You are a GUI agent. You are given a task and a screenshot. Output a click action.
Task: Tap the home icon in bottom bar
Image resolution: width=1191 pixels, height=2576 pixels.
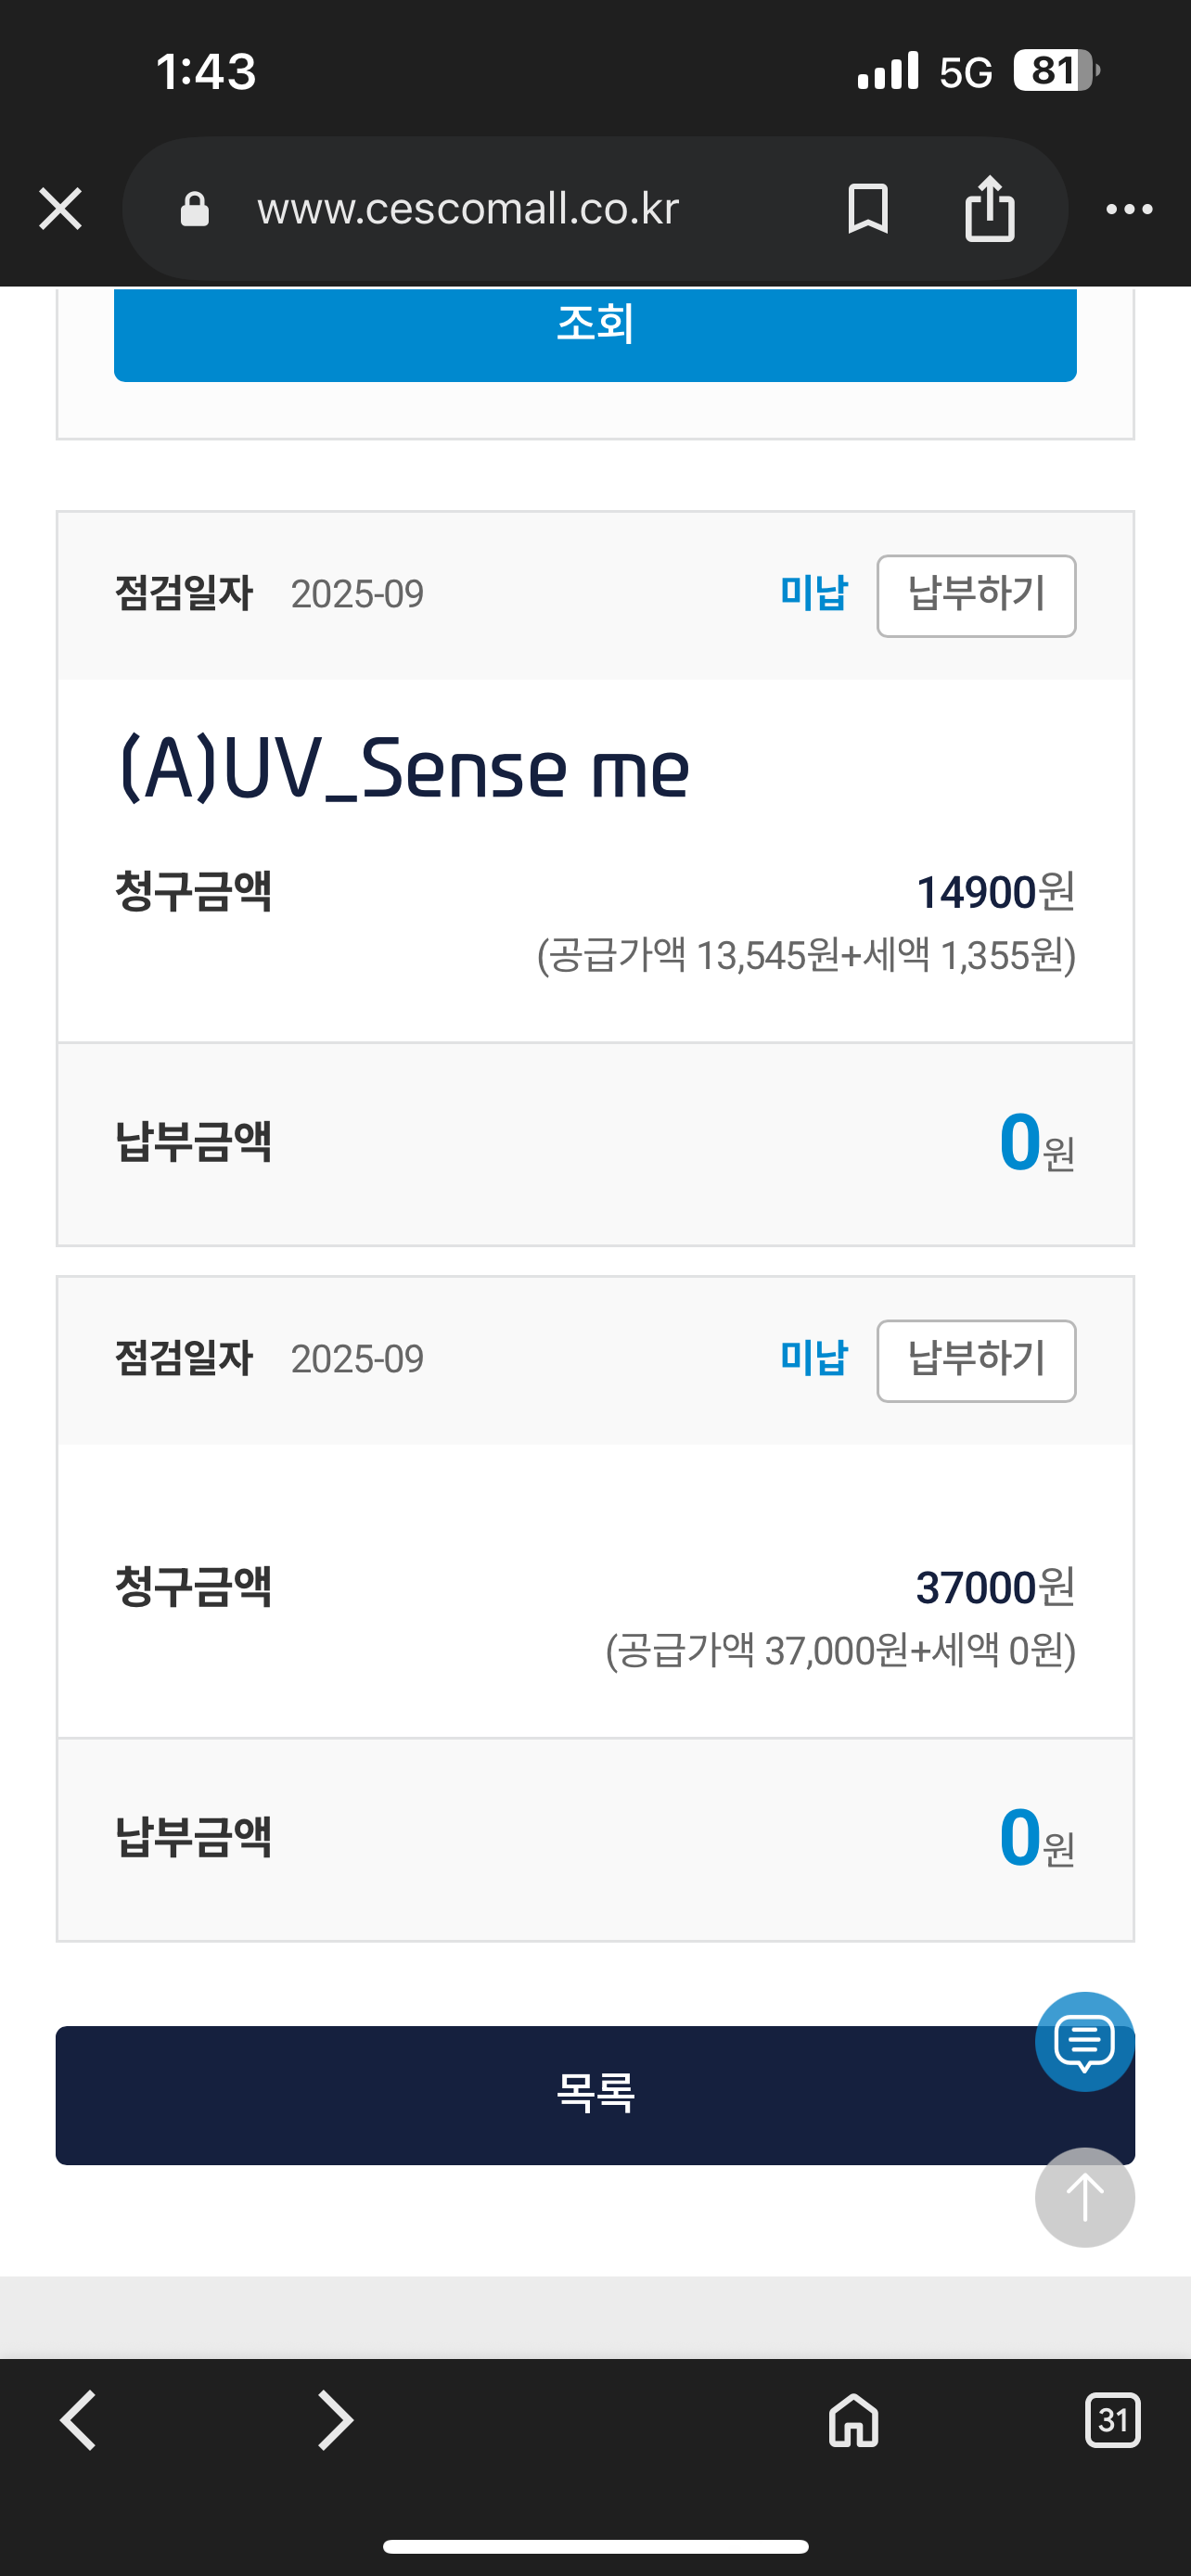853,2420
